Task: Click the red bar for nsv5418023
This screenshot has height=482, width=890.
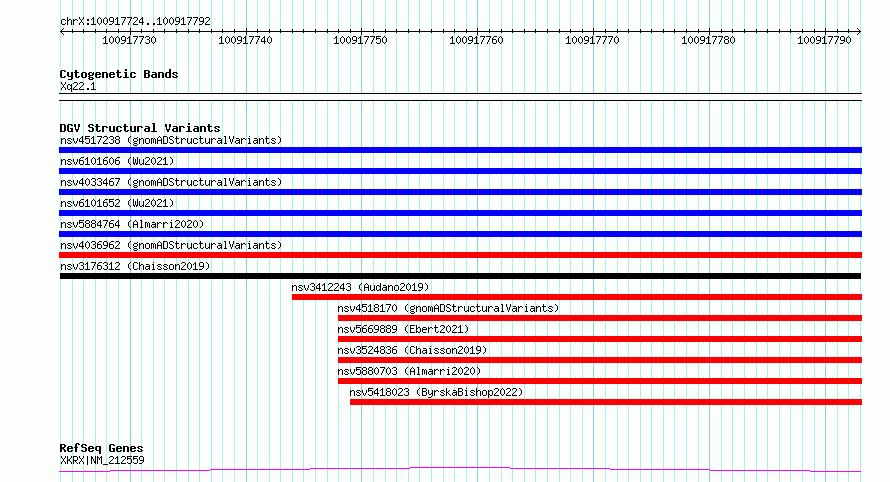Action: [606, 402]
